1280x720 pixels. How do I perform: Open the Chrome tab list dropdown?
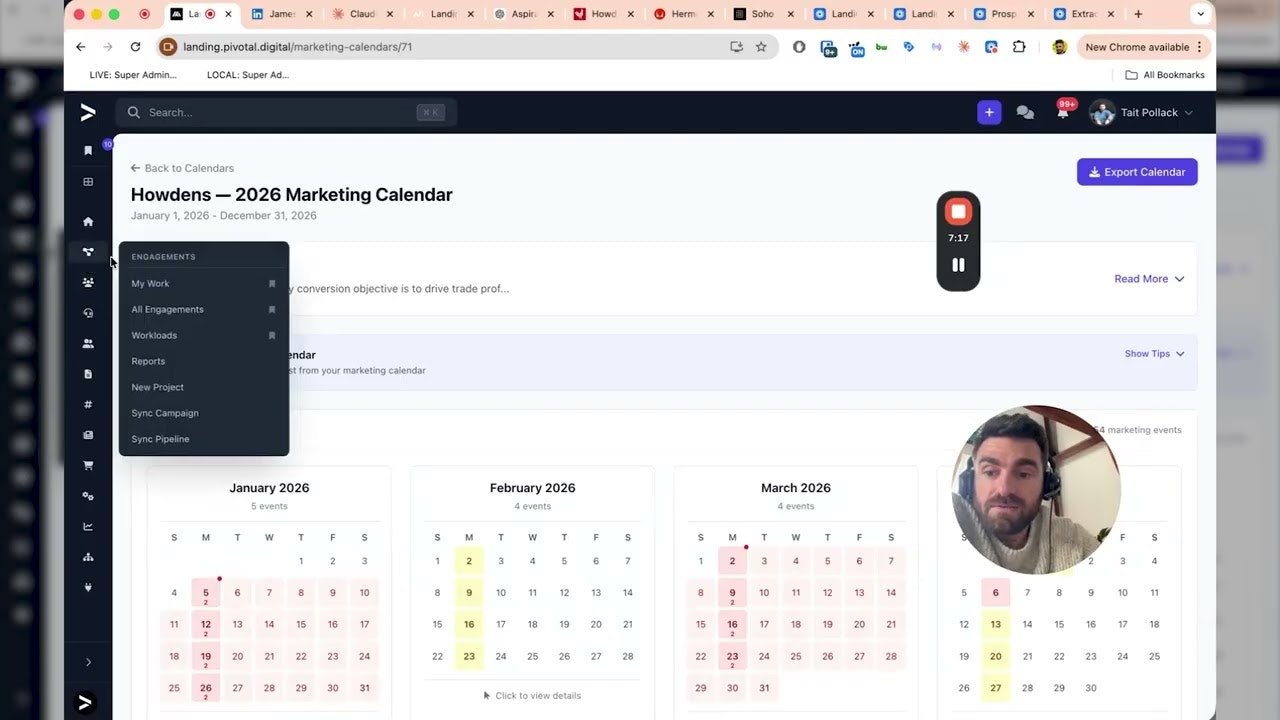click(x=1200, y=14)
